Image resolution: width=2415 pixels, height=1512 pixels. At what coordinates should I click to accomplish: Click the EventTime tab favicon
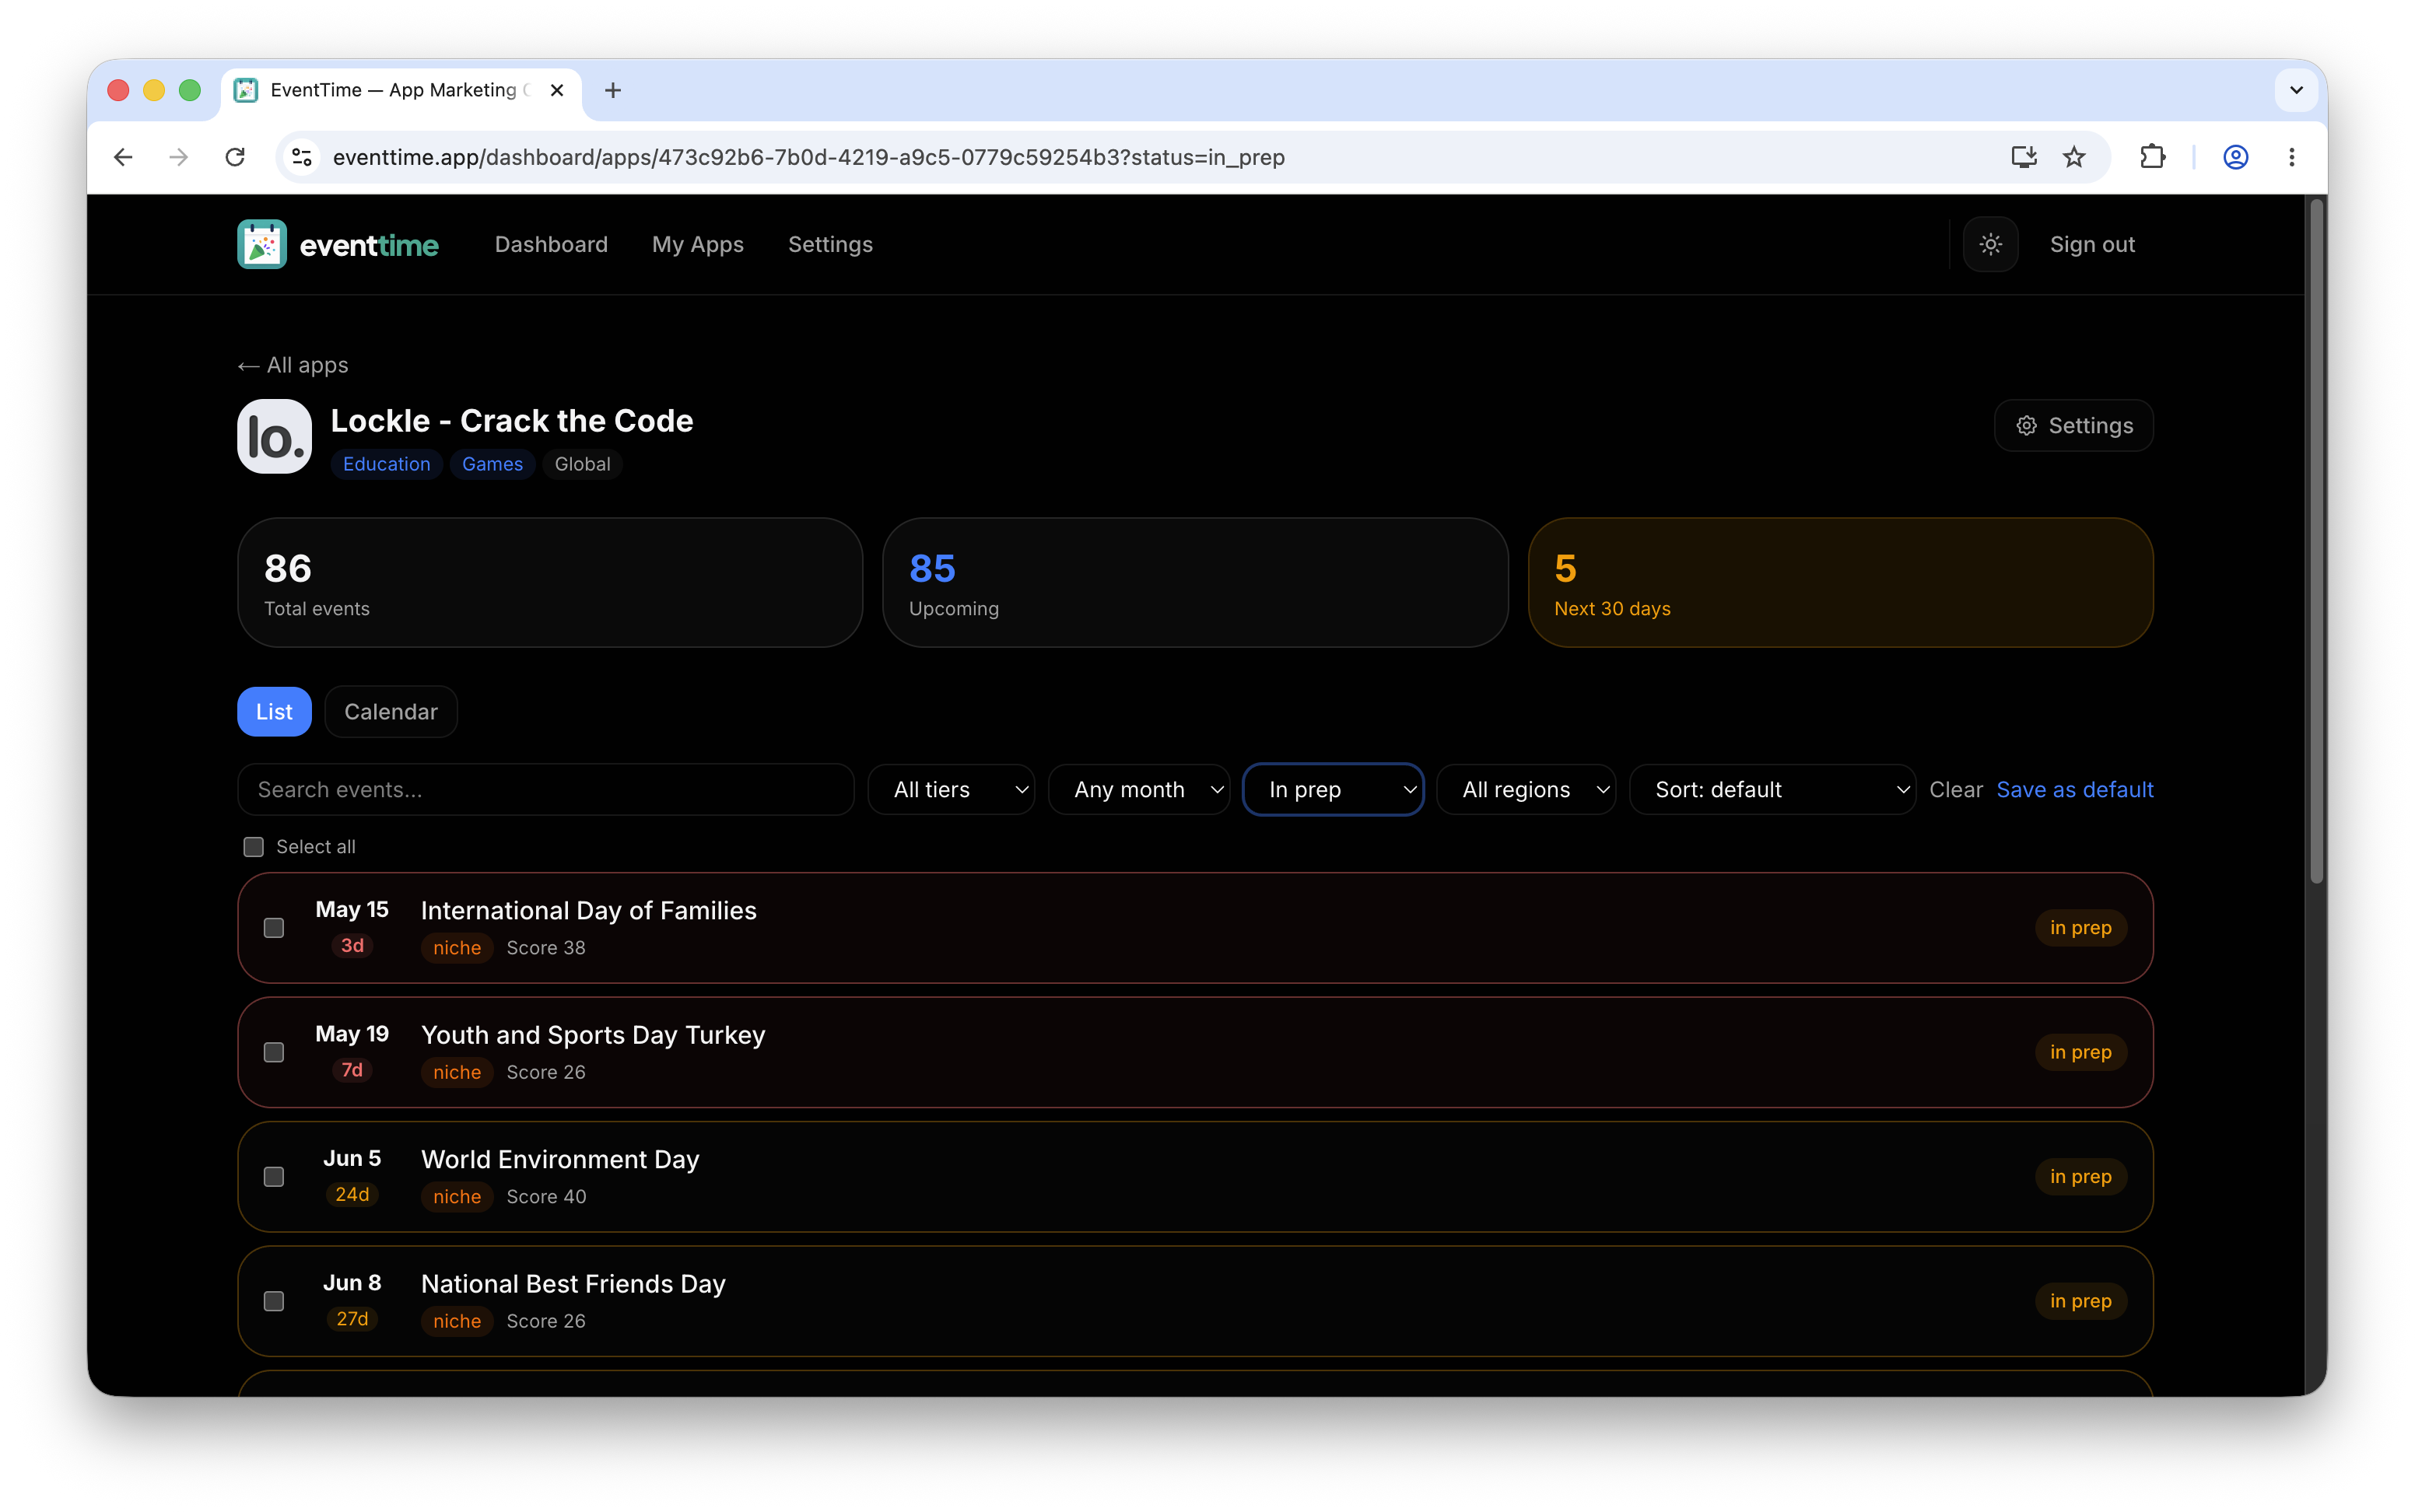pos(246,90)
